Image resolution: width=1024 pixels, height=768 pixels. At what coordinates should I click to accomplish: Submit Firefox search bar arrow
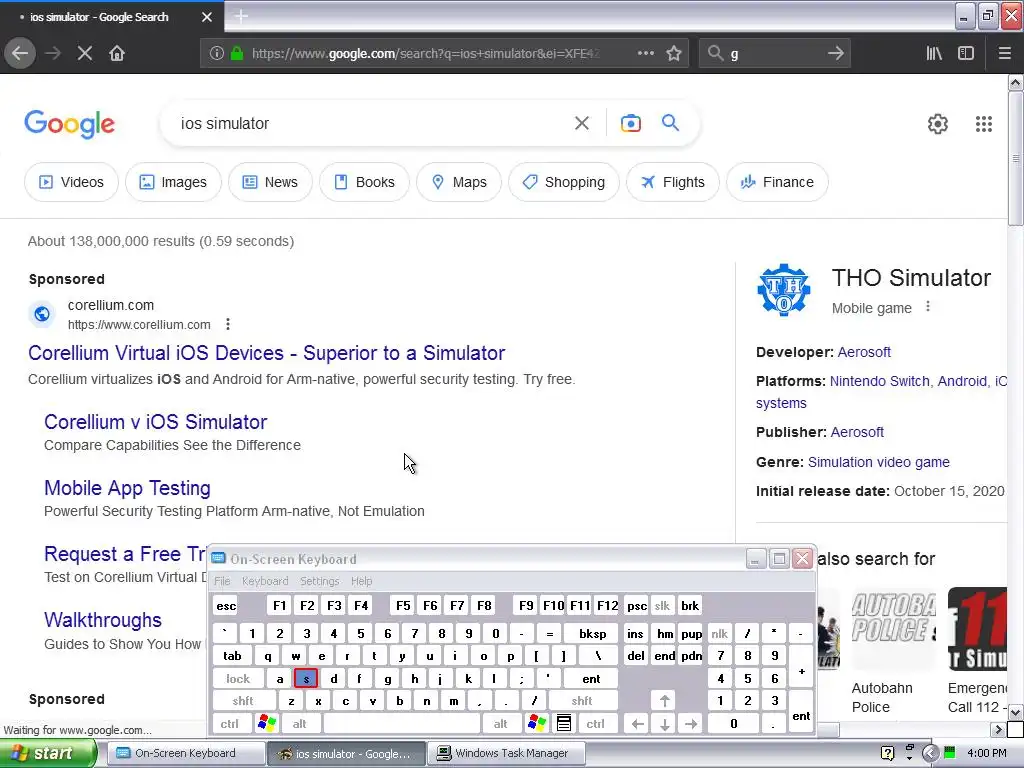pos(835,53)
